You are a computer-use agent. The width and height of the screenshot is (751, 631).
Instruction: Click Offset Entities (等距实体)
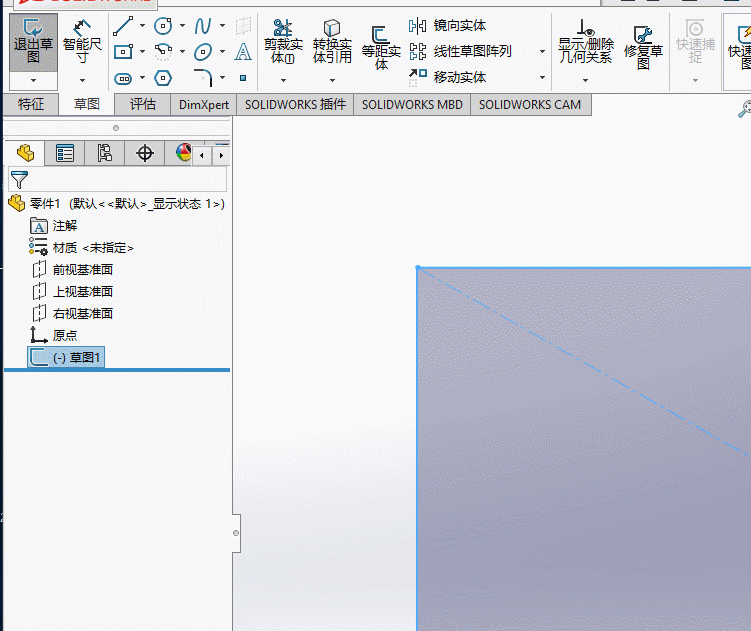(x=381, y=48)
